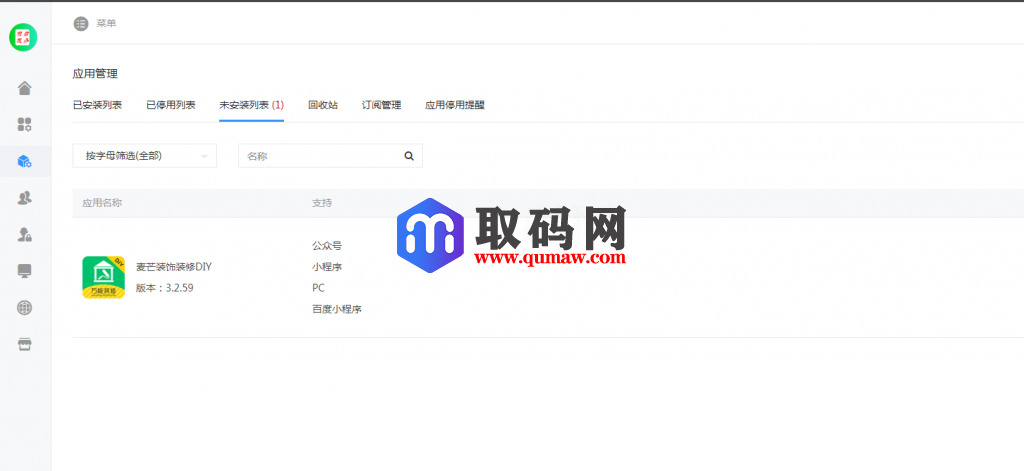
Task: Open the monitor display sidebar icon
Action: (25, 271)
